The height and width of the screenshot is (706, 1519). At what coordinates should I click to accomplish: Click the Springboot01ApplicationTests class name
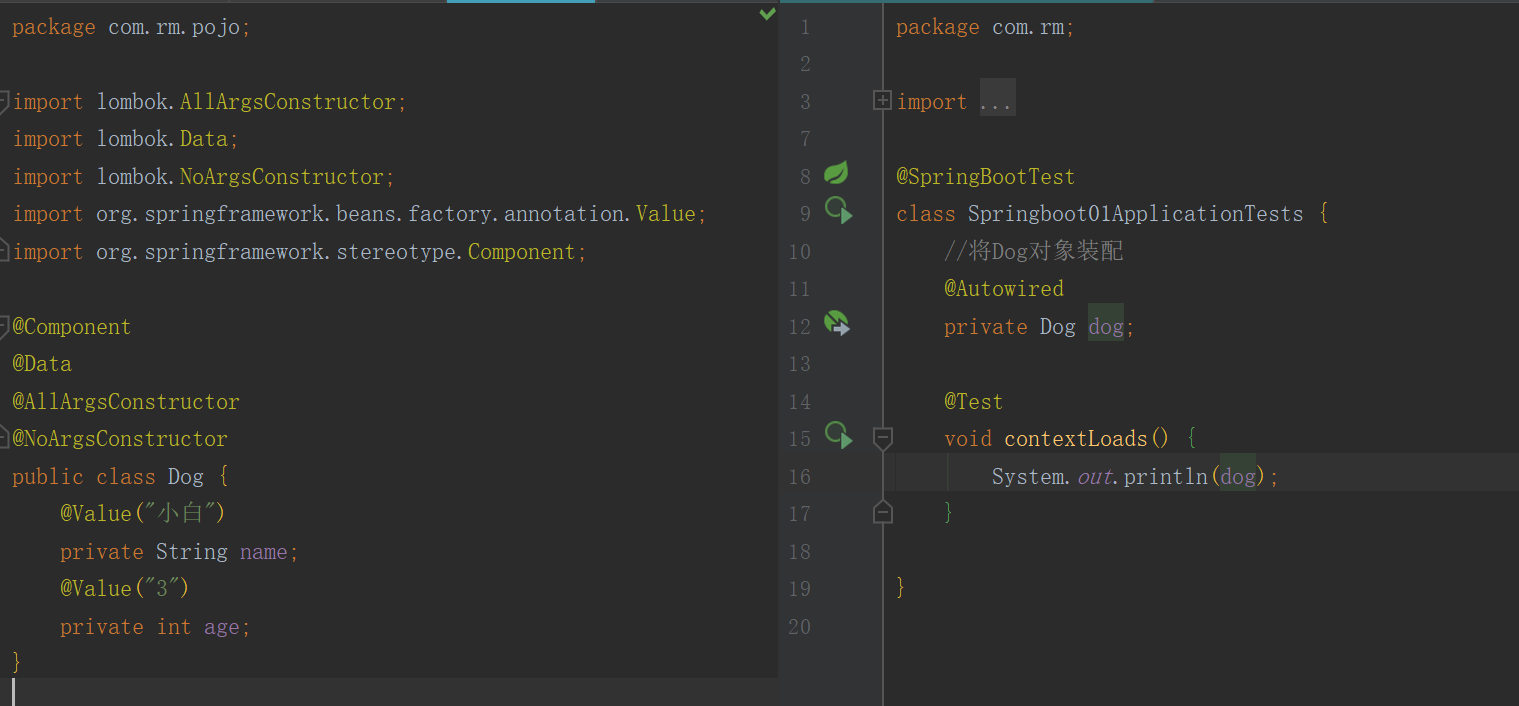point(1135,214)
